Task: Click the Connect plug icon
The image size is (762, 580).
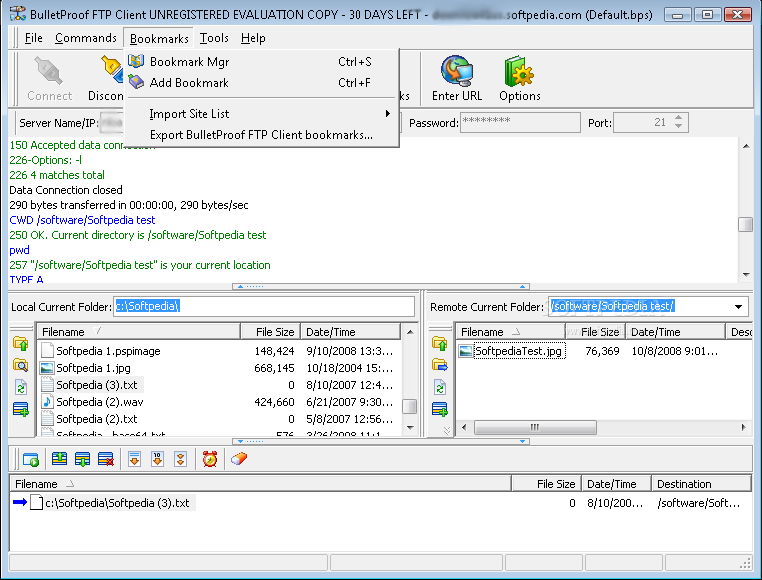Action: point(49,71)
